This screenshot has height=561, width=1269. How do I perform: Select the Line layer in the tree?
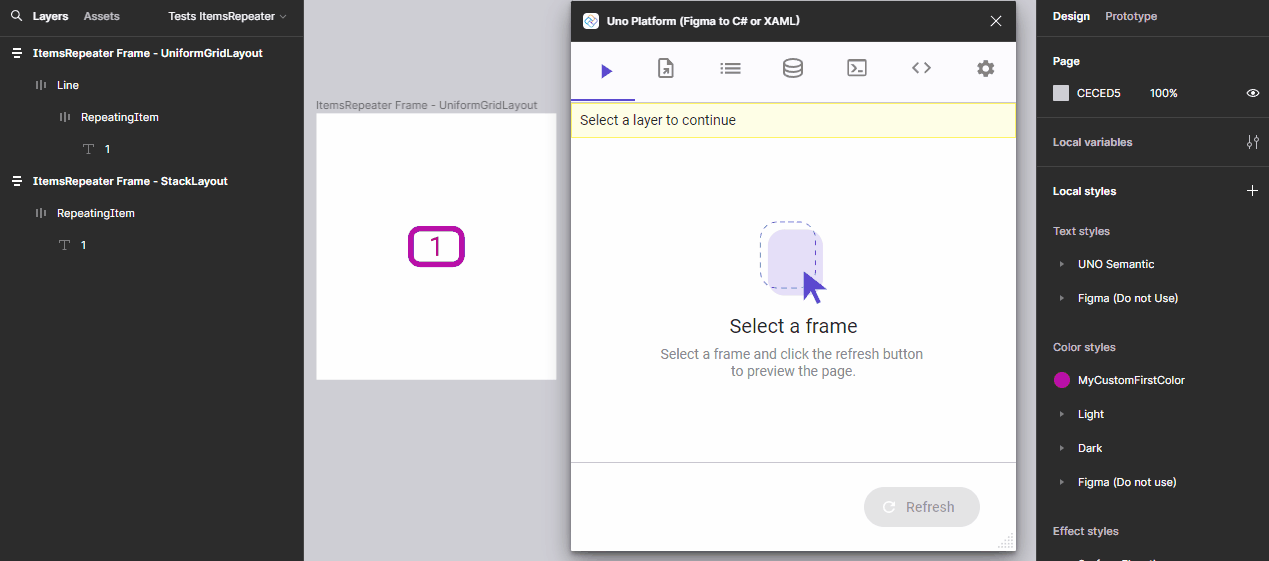coord(68,85)
